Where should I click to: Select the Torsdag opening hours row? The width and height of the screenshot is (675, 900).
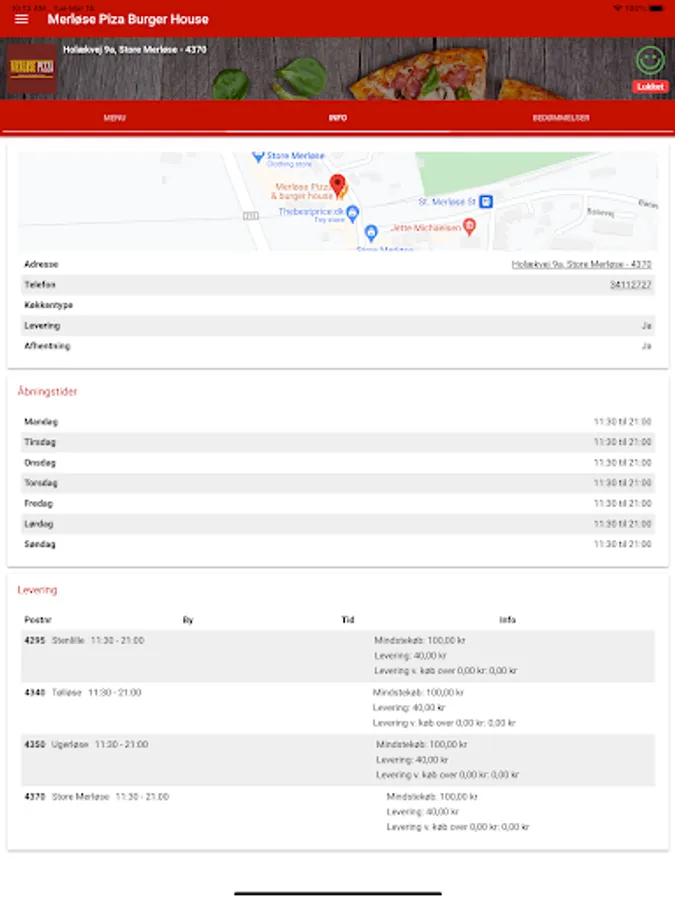point(338,483)
